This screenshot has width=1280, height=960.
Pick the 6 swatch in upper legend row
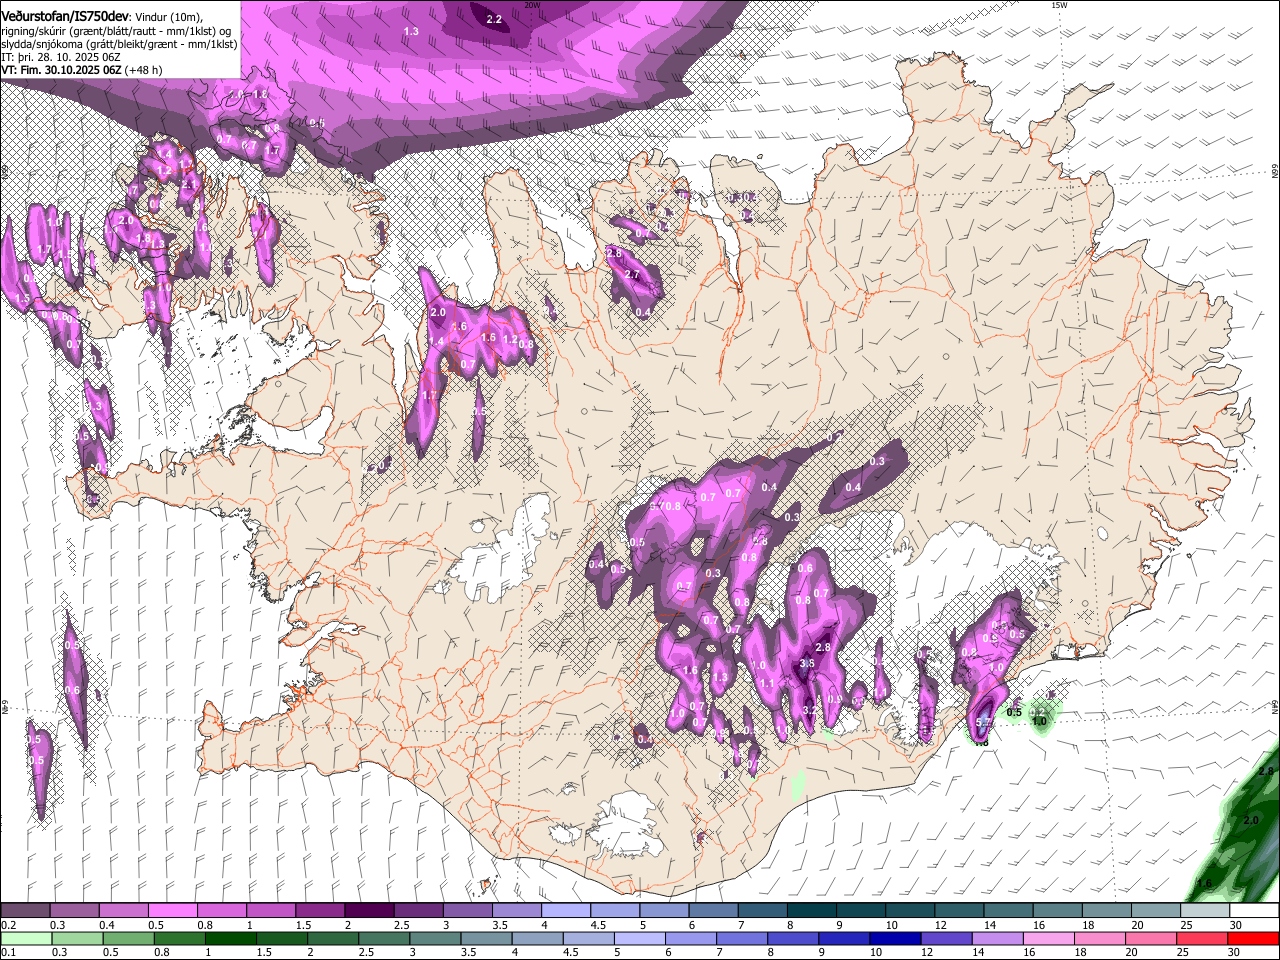[714, 911]
